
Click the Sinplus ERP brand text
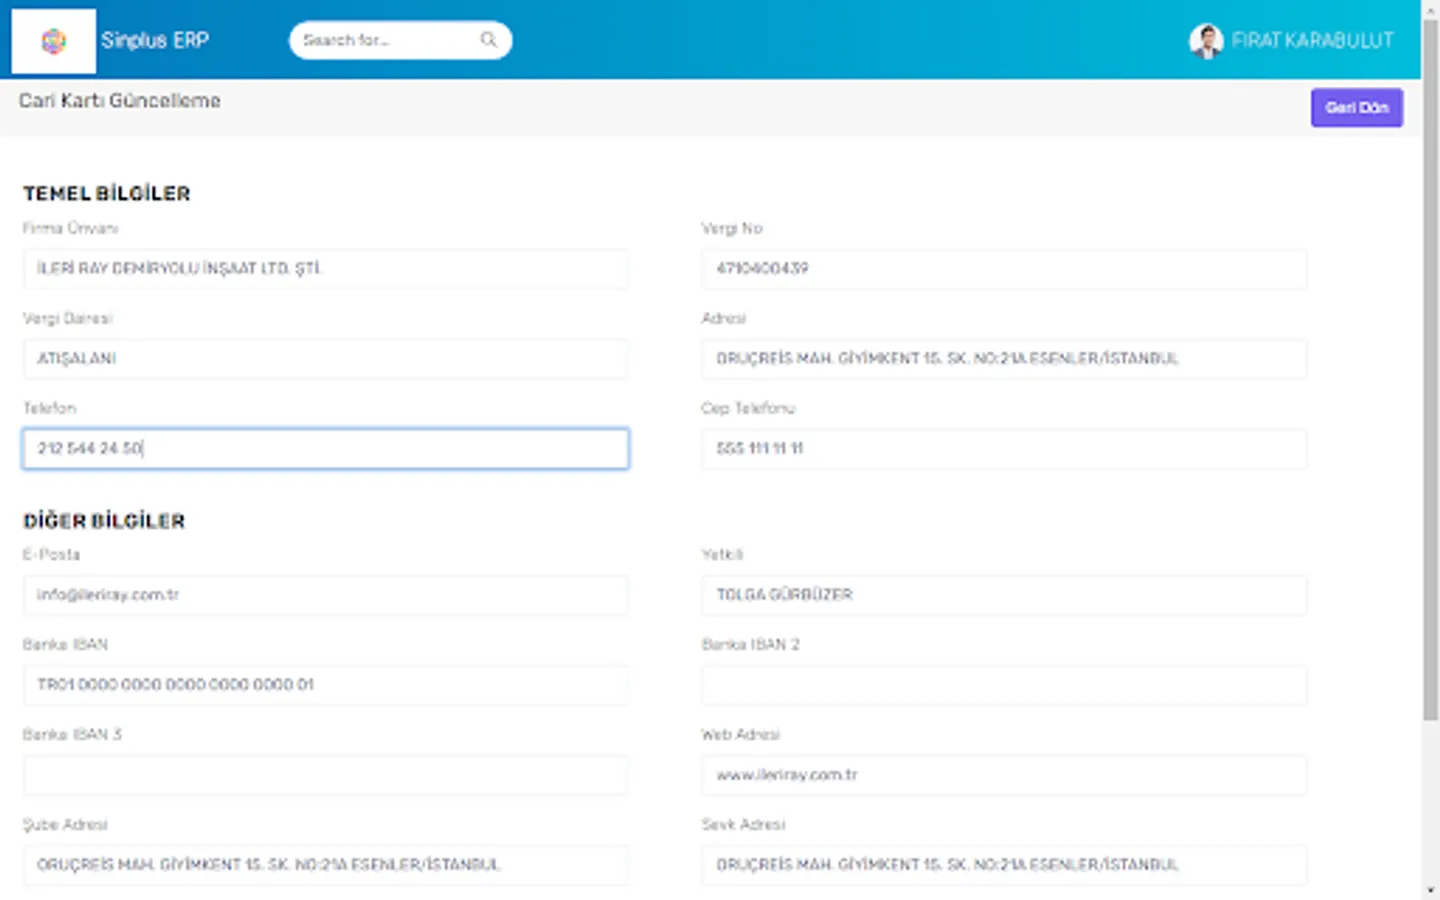pos(155,41)
